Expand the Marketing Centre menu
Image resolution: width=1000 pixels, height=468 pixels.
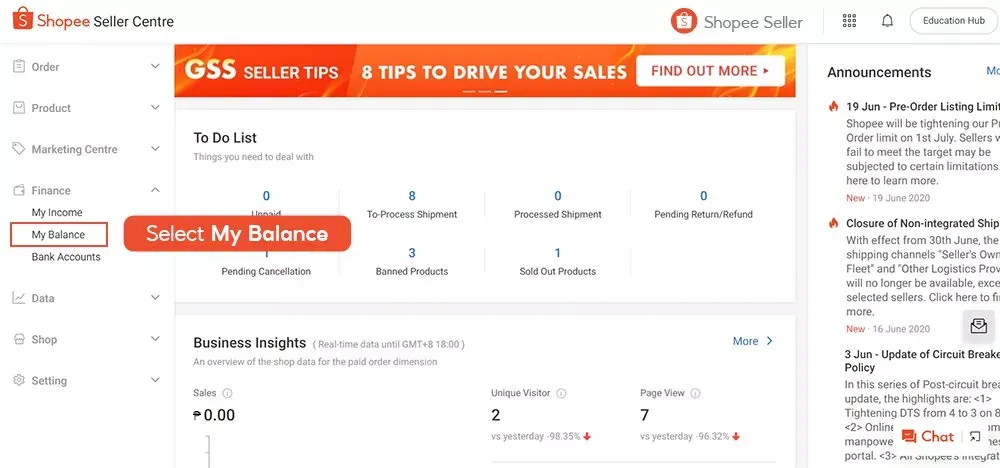[x=87, y=149]
